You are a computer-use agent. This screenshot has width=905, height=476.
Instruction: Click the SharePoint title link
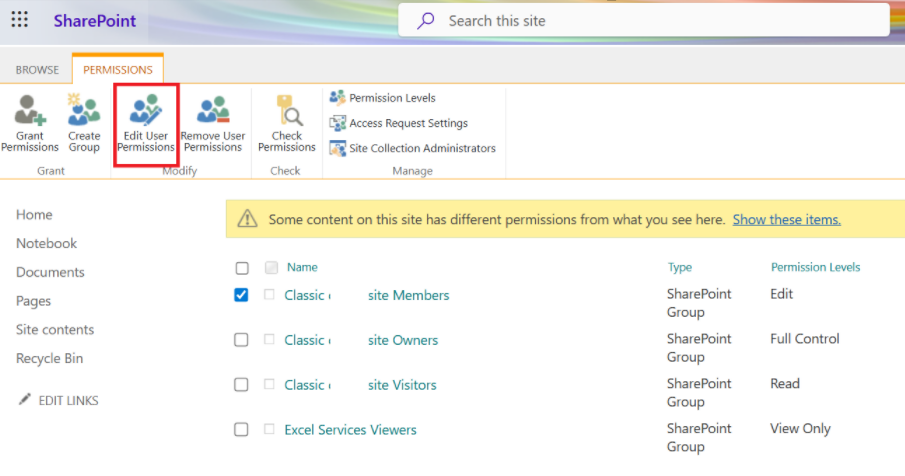point(95,21)
